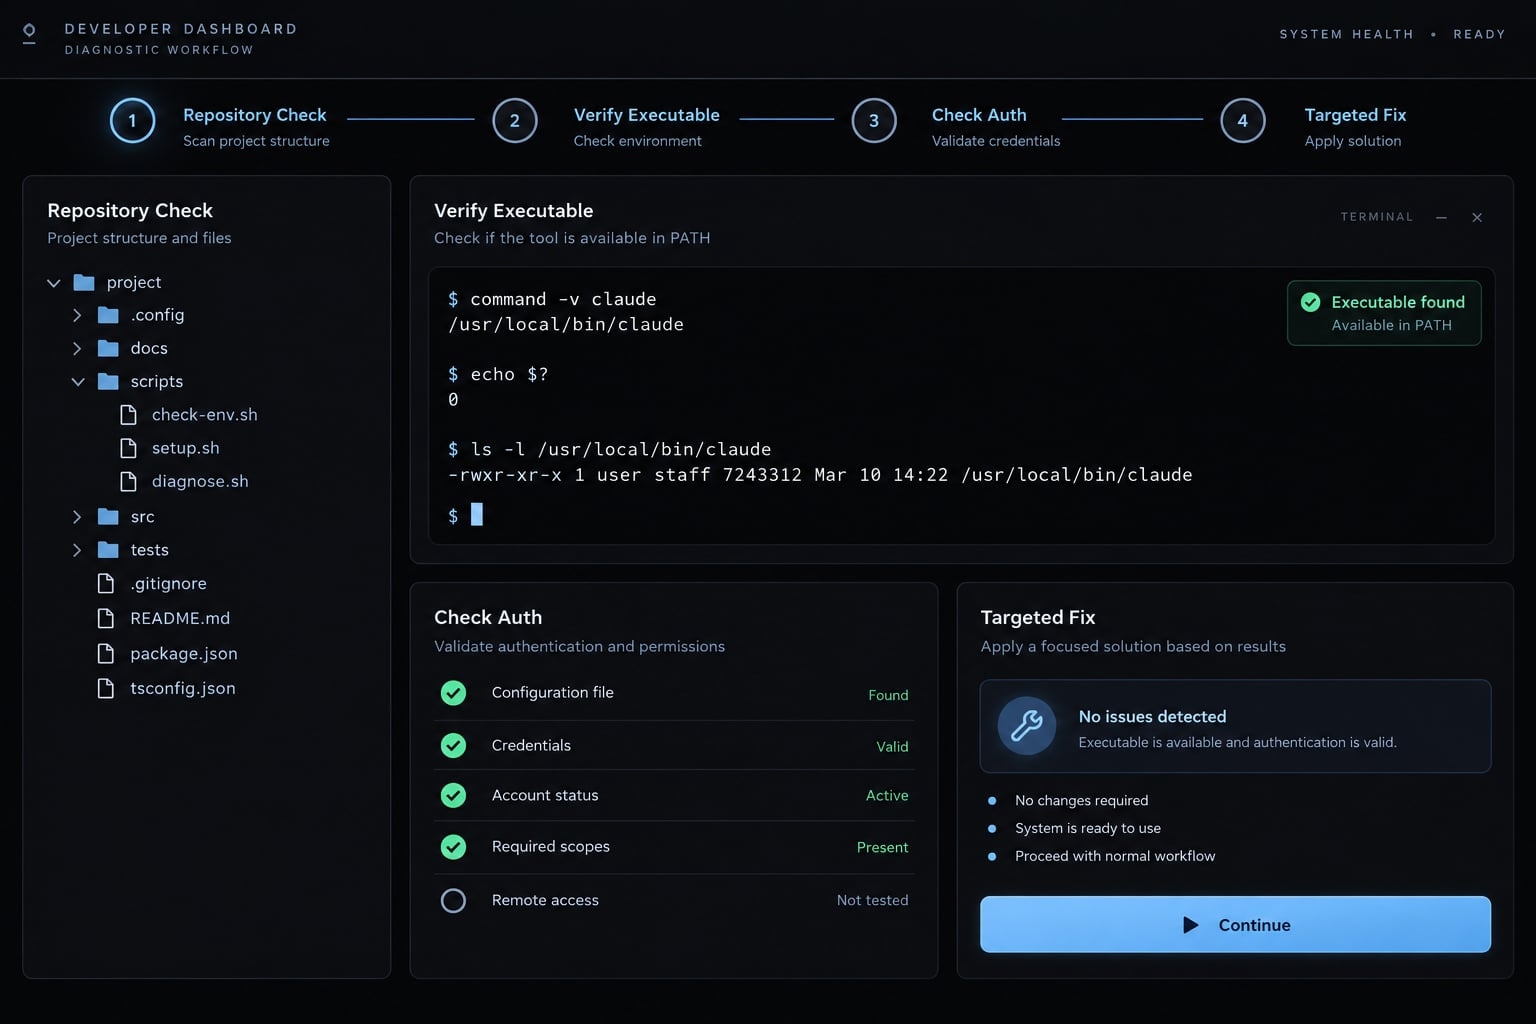Click the check-env.sh file icon
The image size is (1536, 1024).
(128, 415)
